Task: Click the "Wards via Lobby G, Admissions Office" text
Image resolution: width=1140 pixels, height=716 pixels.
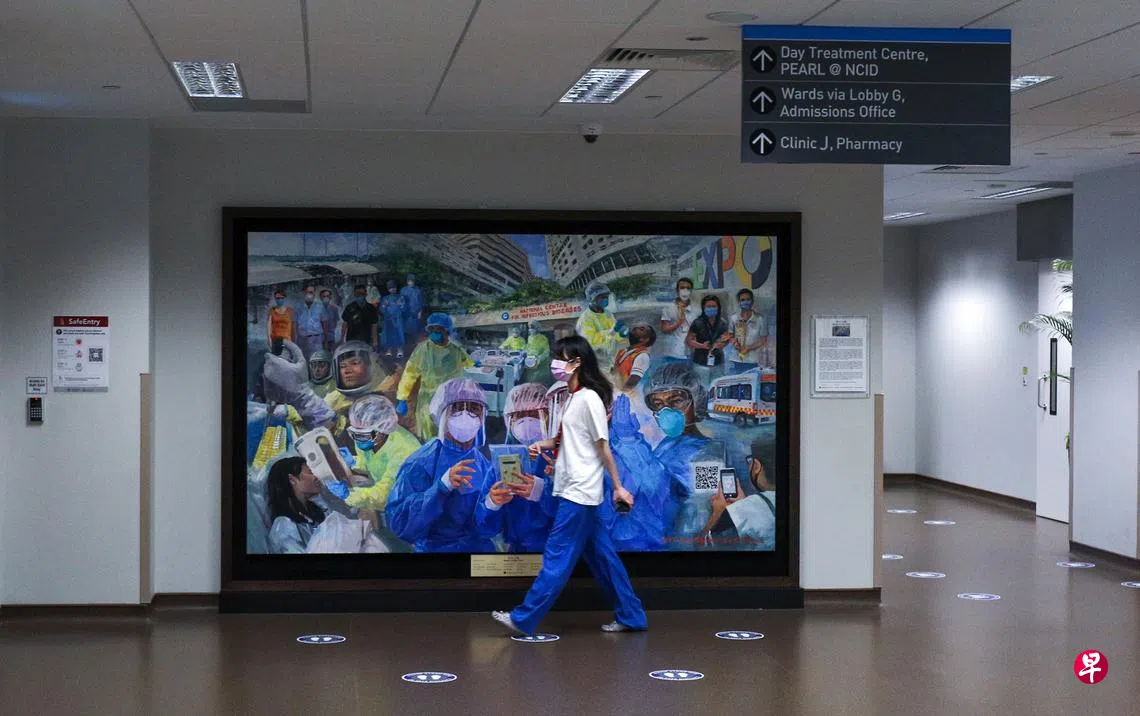Action: pyautogui.click(x=842, y=102)
